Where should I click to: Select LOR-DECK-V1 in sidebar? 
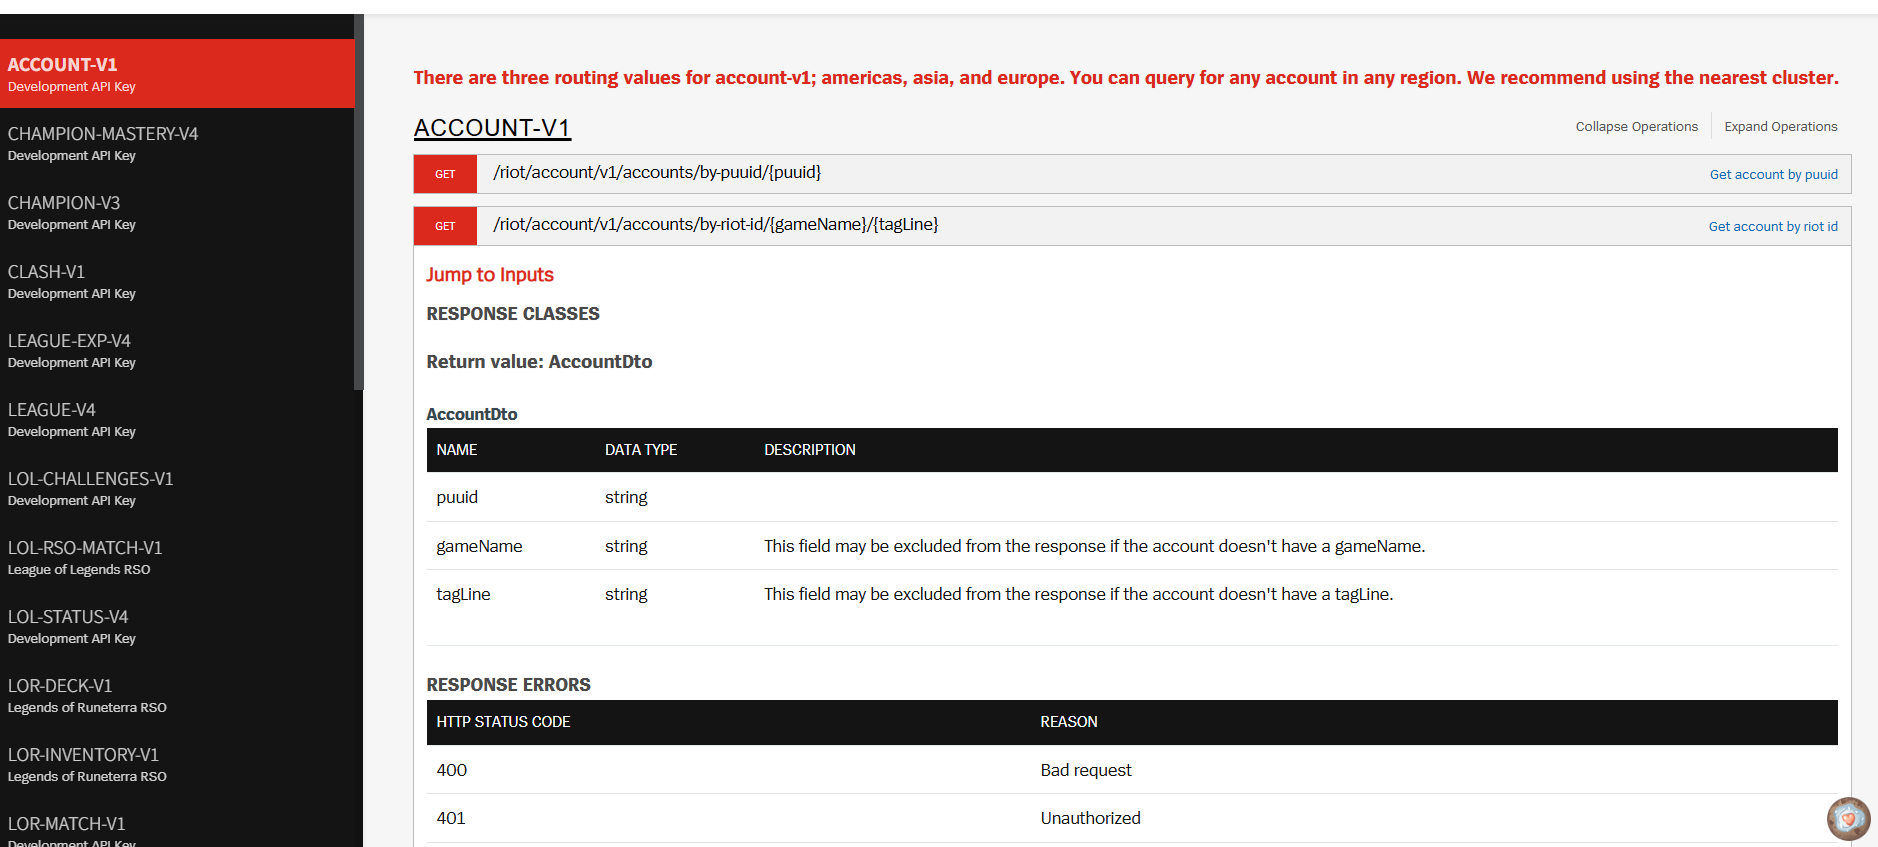pos(177,695)
